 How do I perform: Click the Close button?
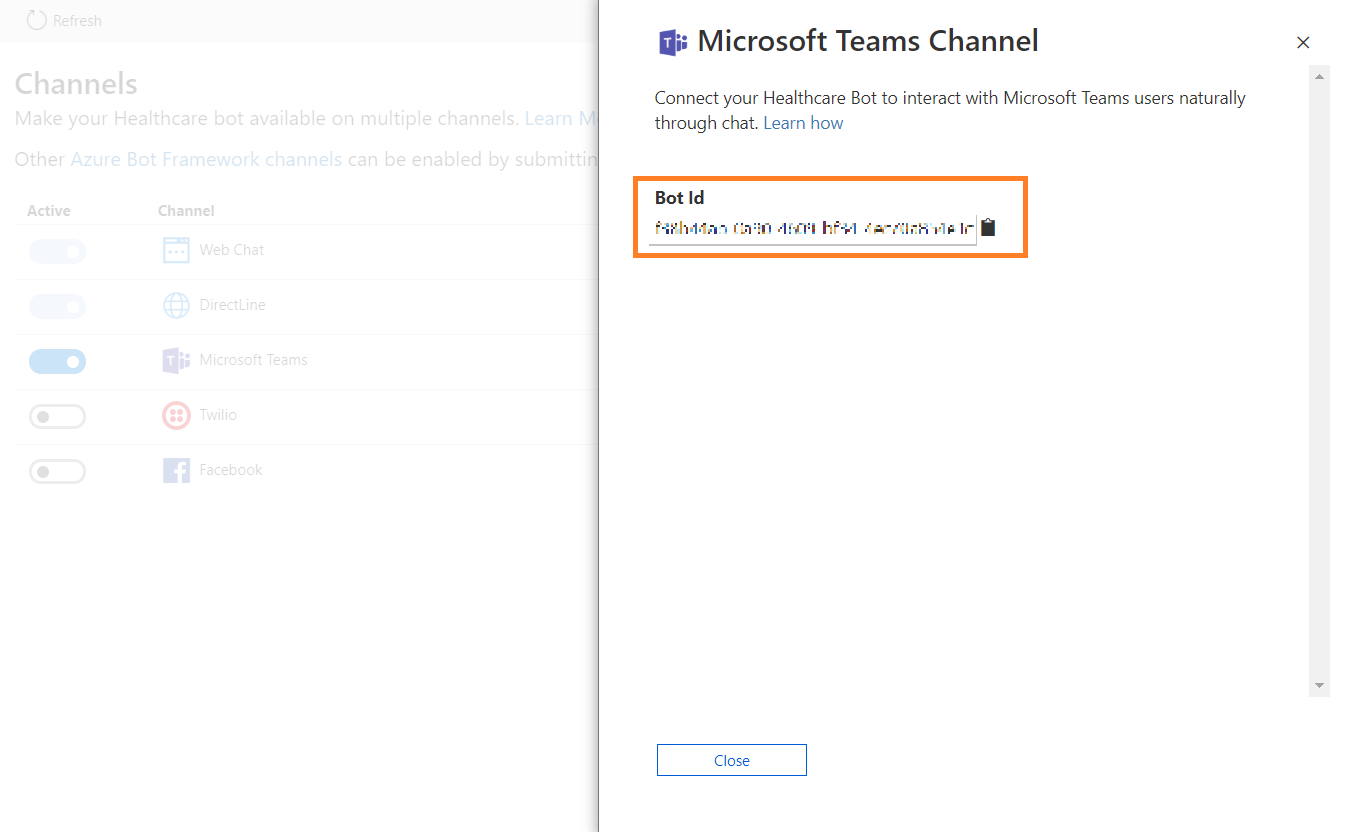click(732, 760)
